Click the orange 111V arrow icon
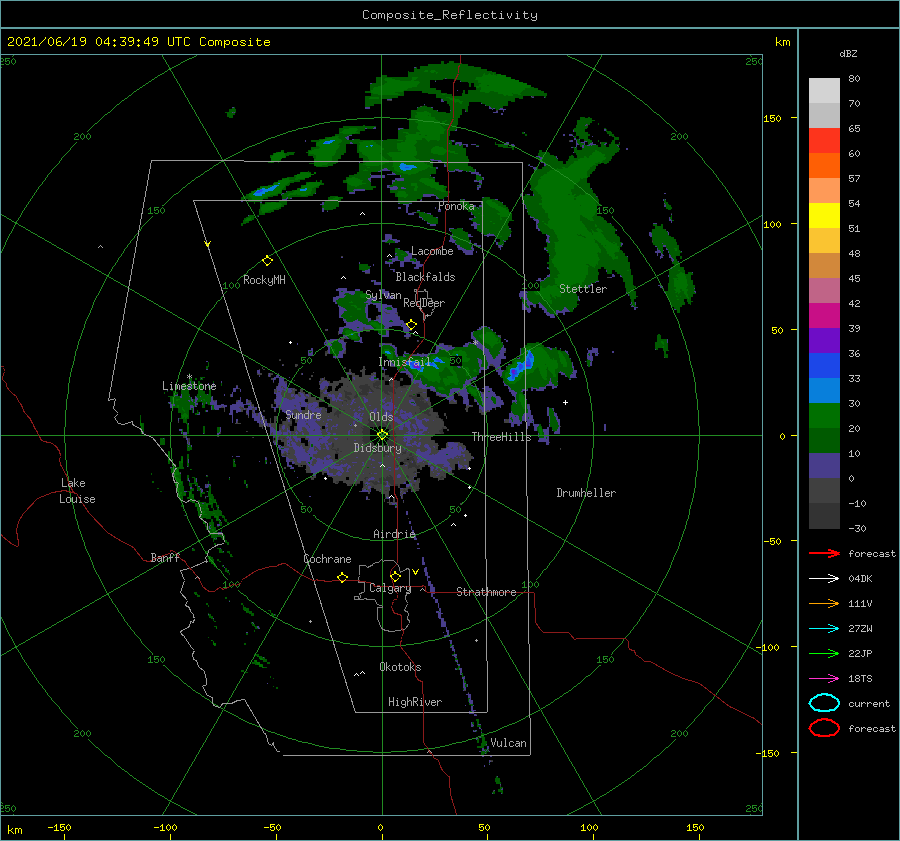Screen dimensions: 900x841 pyautogui.click(x=824, y=603)
